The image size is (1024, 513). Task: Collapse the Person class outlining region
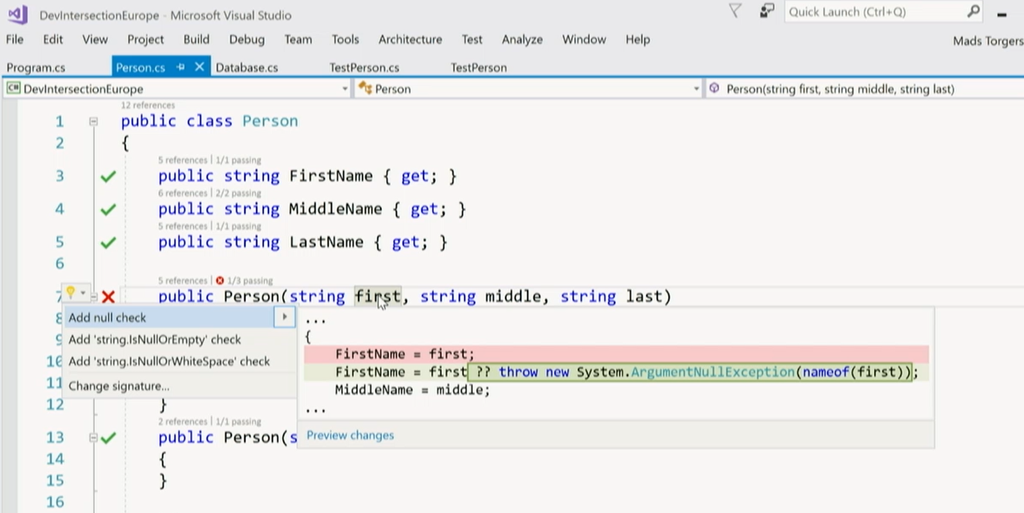coord(93,122)
